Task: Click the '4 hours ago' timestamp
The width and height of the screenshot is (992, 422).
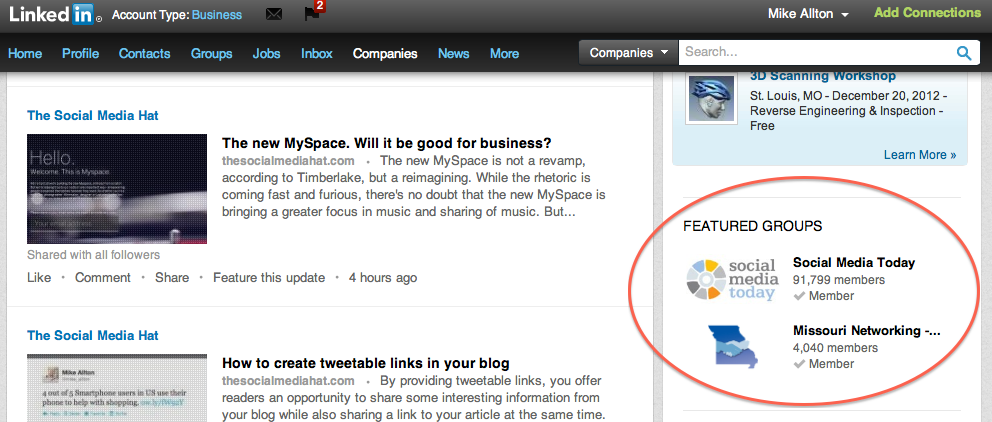Action: [383, 277]
